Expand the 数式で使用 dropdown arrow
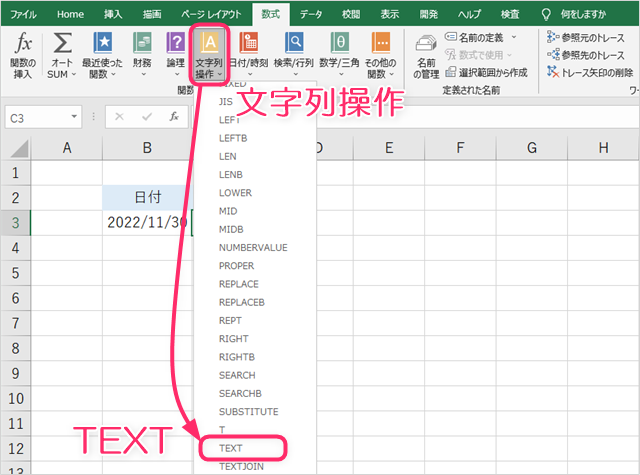 (509, 55)
